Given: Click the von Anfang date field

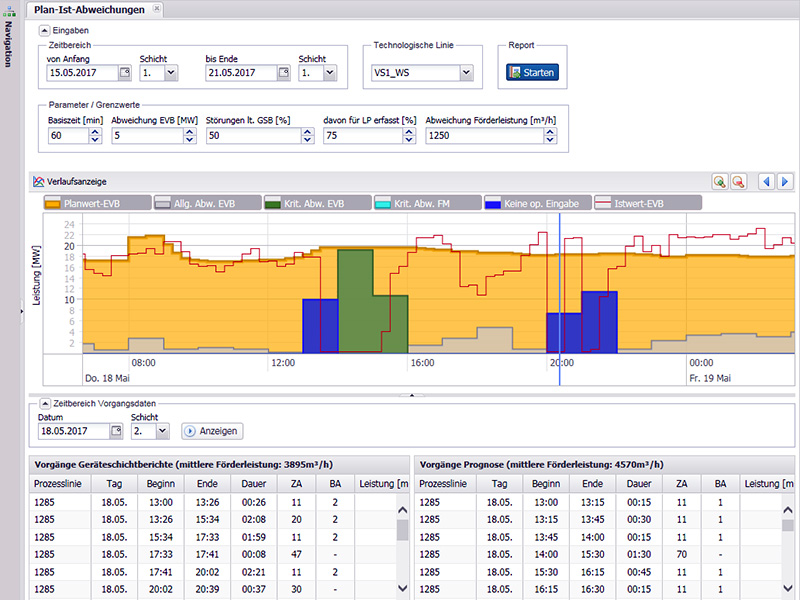Looking at the screenshot, I should point(83,72).
